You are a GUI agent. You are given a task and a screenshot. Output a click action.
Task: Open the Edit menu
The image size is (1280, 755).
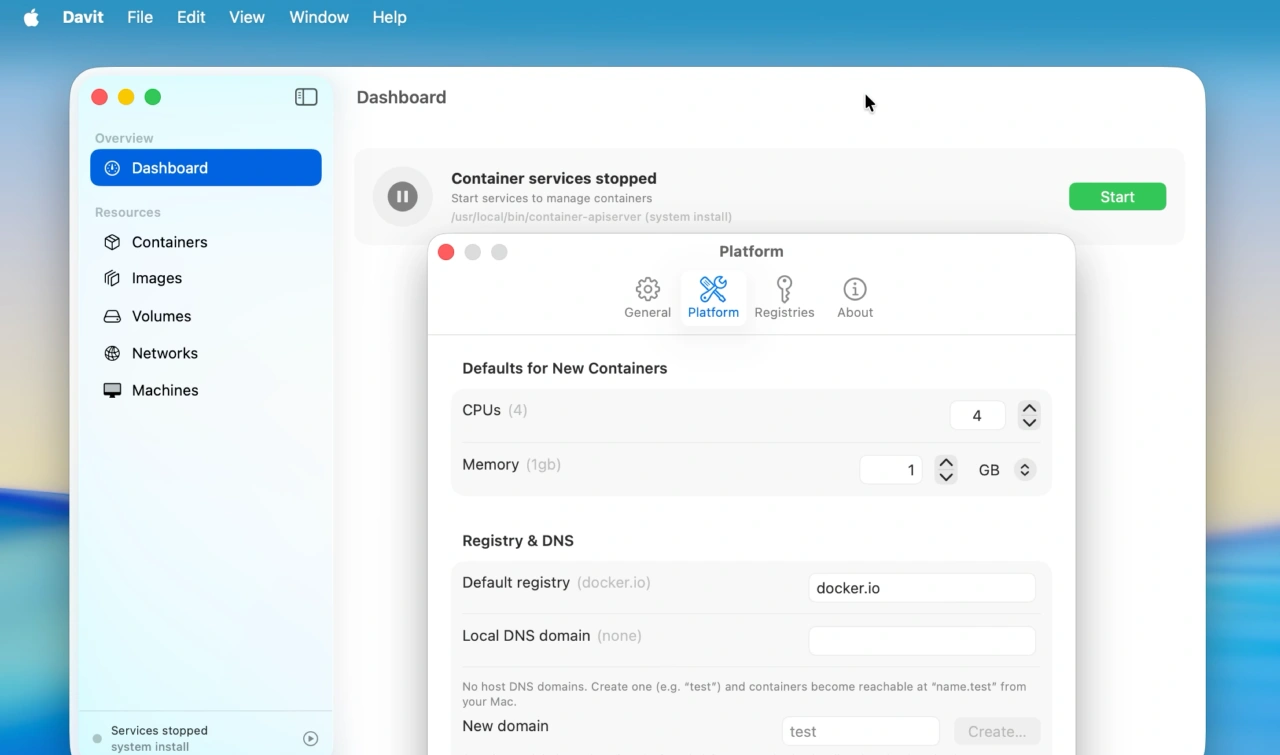[191, 17]
